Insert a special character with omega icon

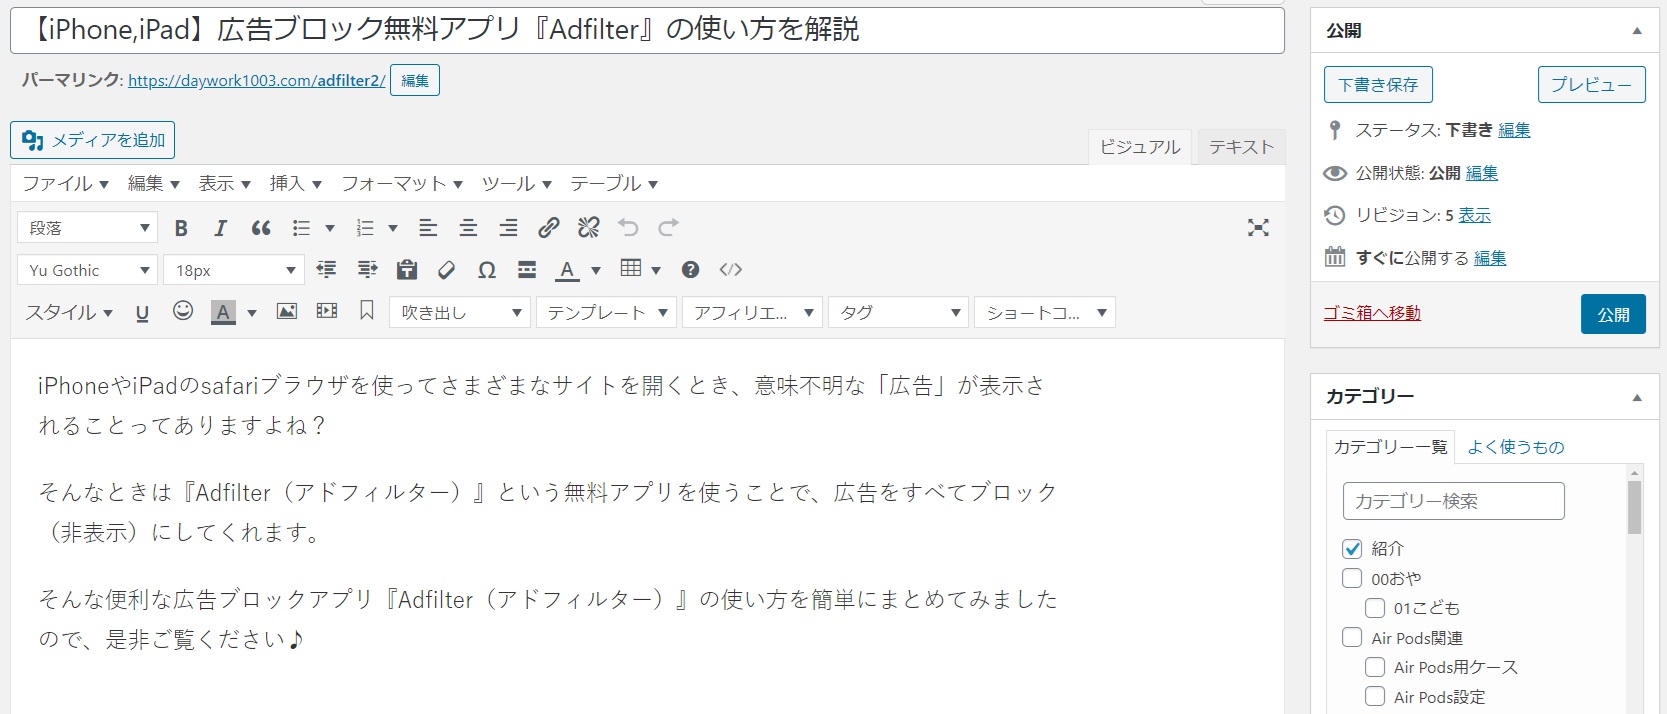[487, 270]
